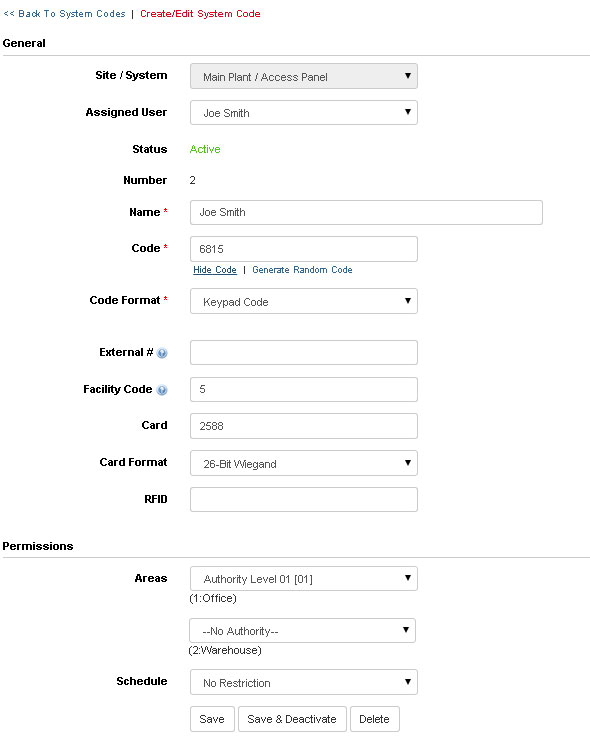Image resolution: width=590 pixels, height=746 pixels.
Task: Click the Hide Code link
Action: click(215, 270)
